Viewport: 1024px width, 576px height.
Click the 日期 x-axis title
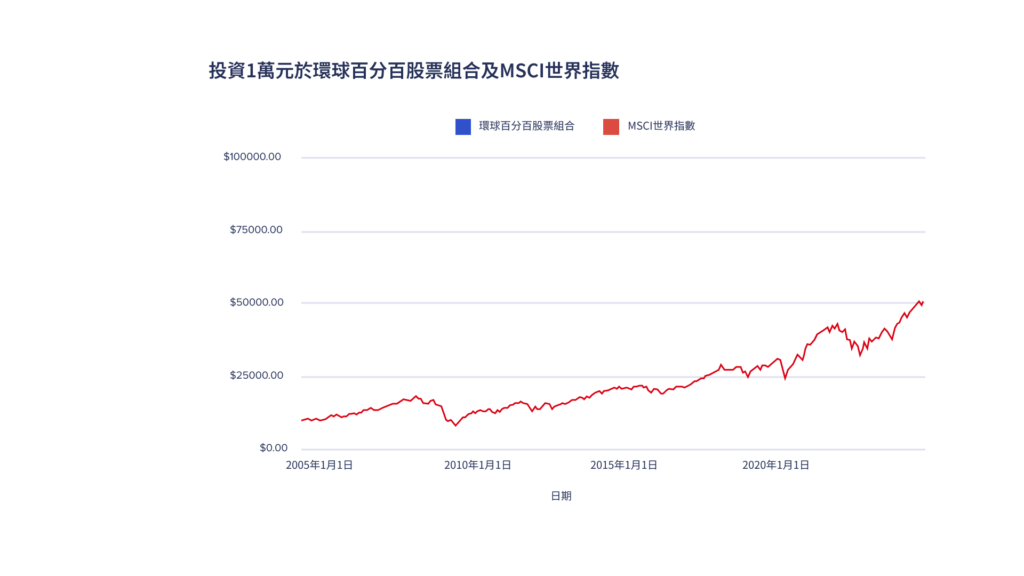coord(561,496)
